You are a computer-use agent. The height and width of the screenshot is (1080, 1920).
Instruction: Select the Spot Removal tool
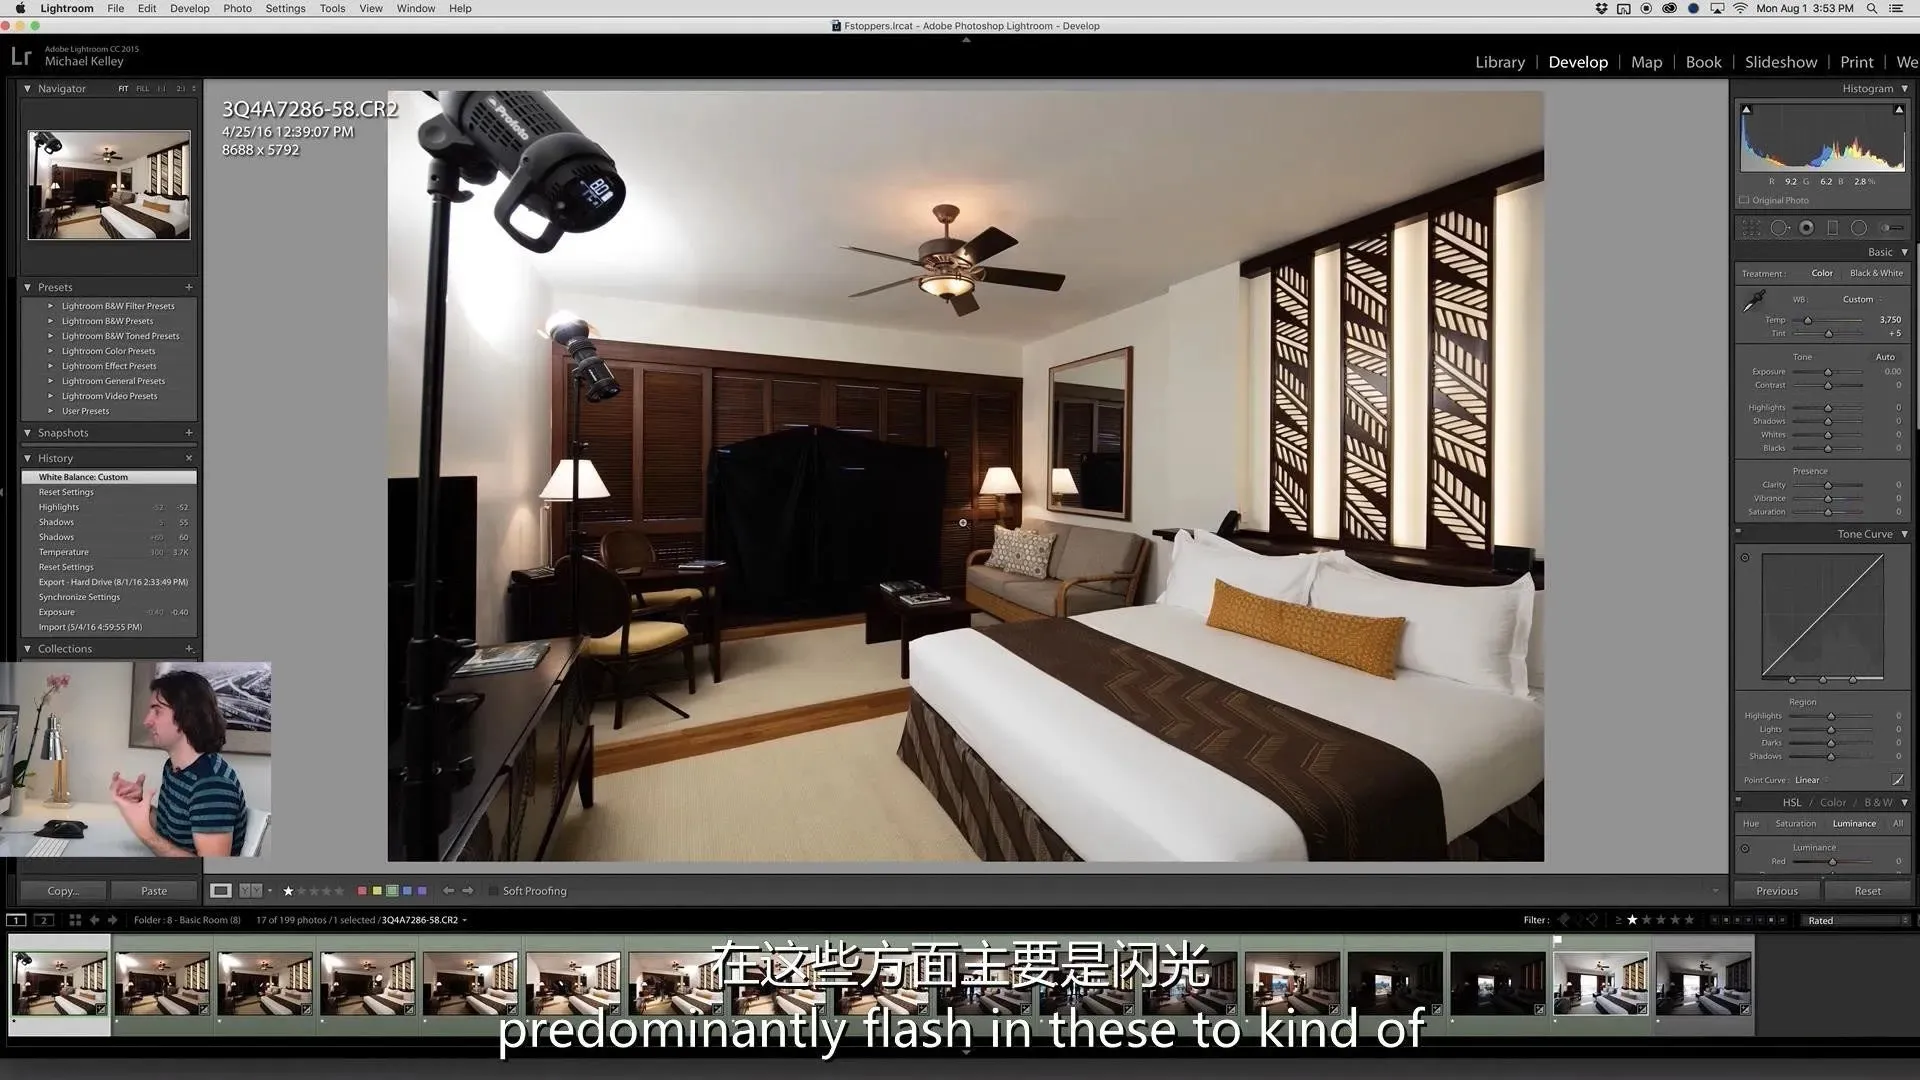click(x=1780, y=228)
